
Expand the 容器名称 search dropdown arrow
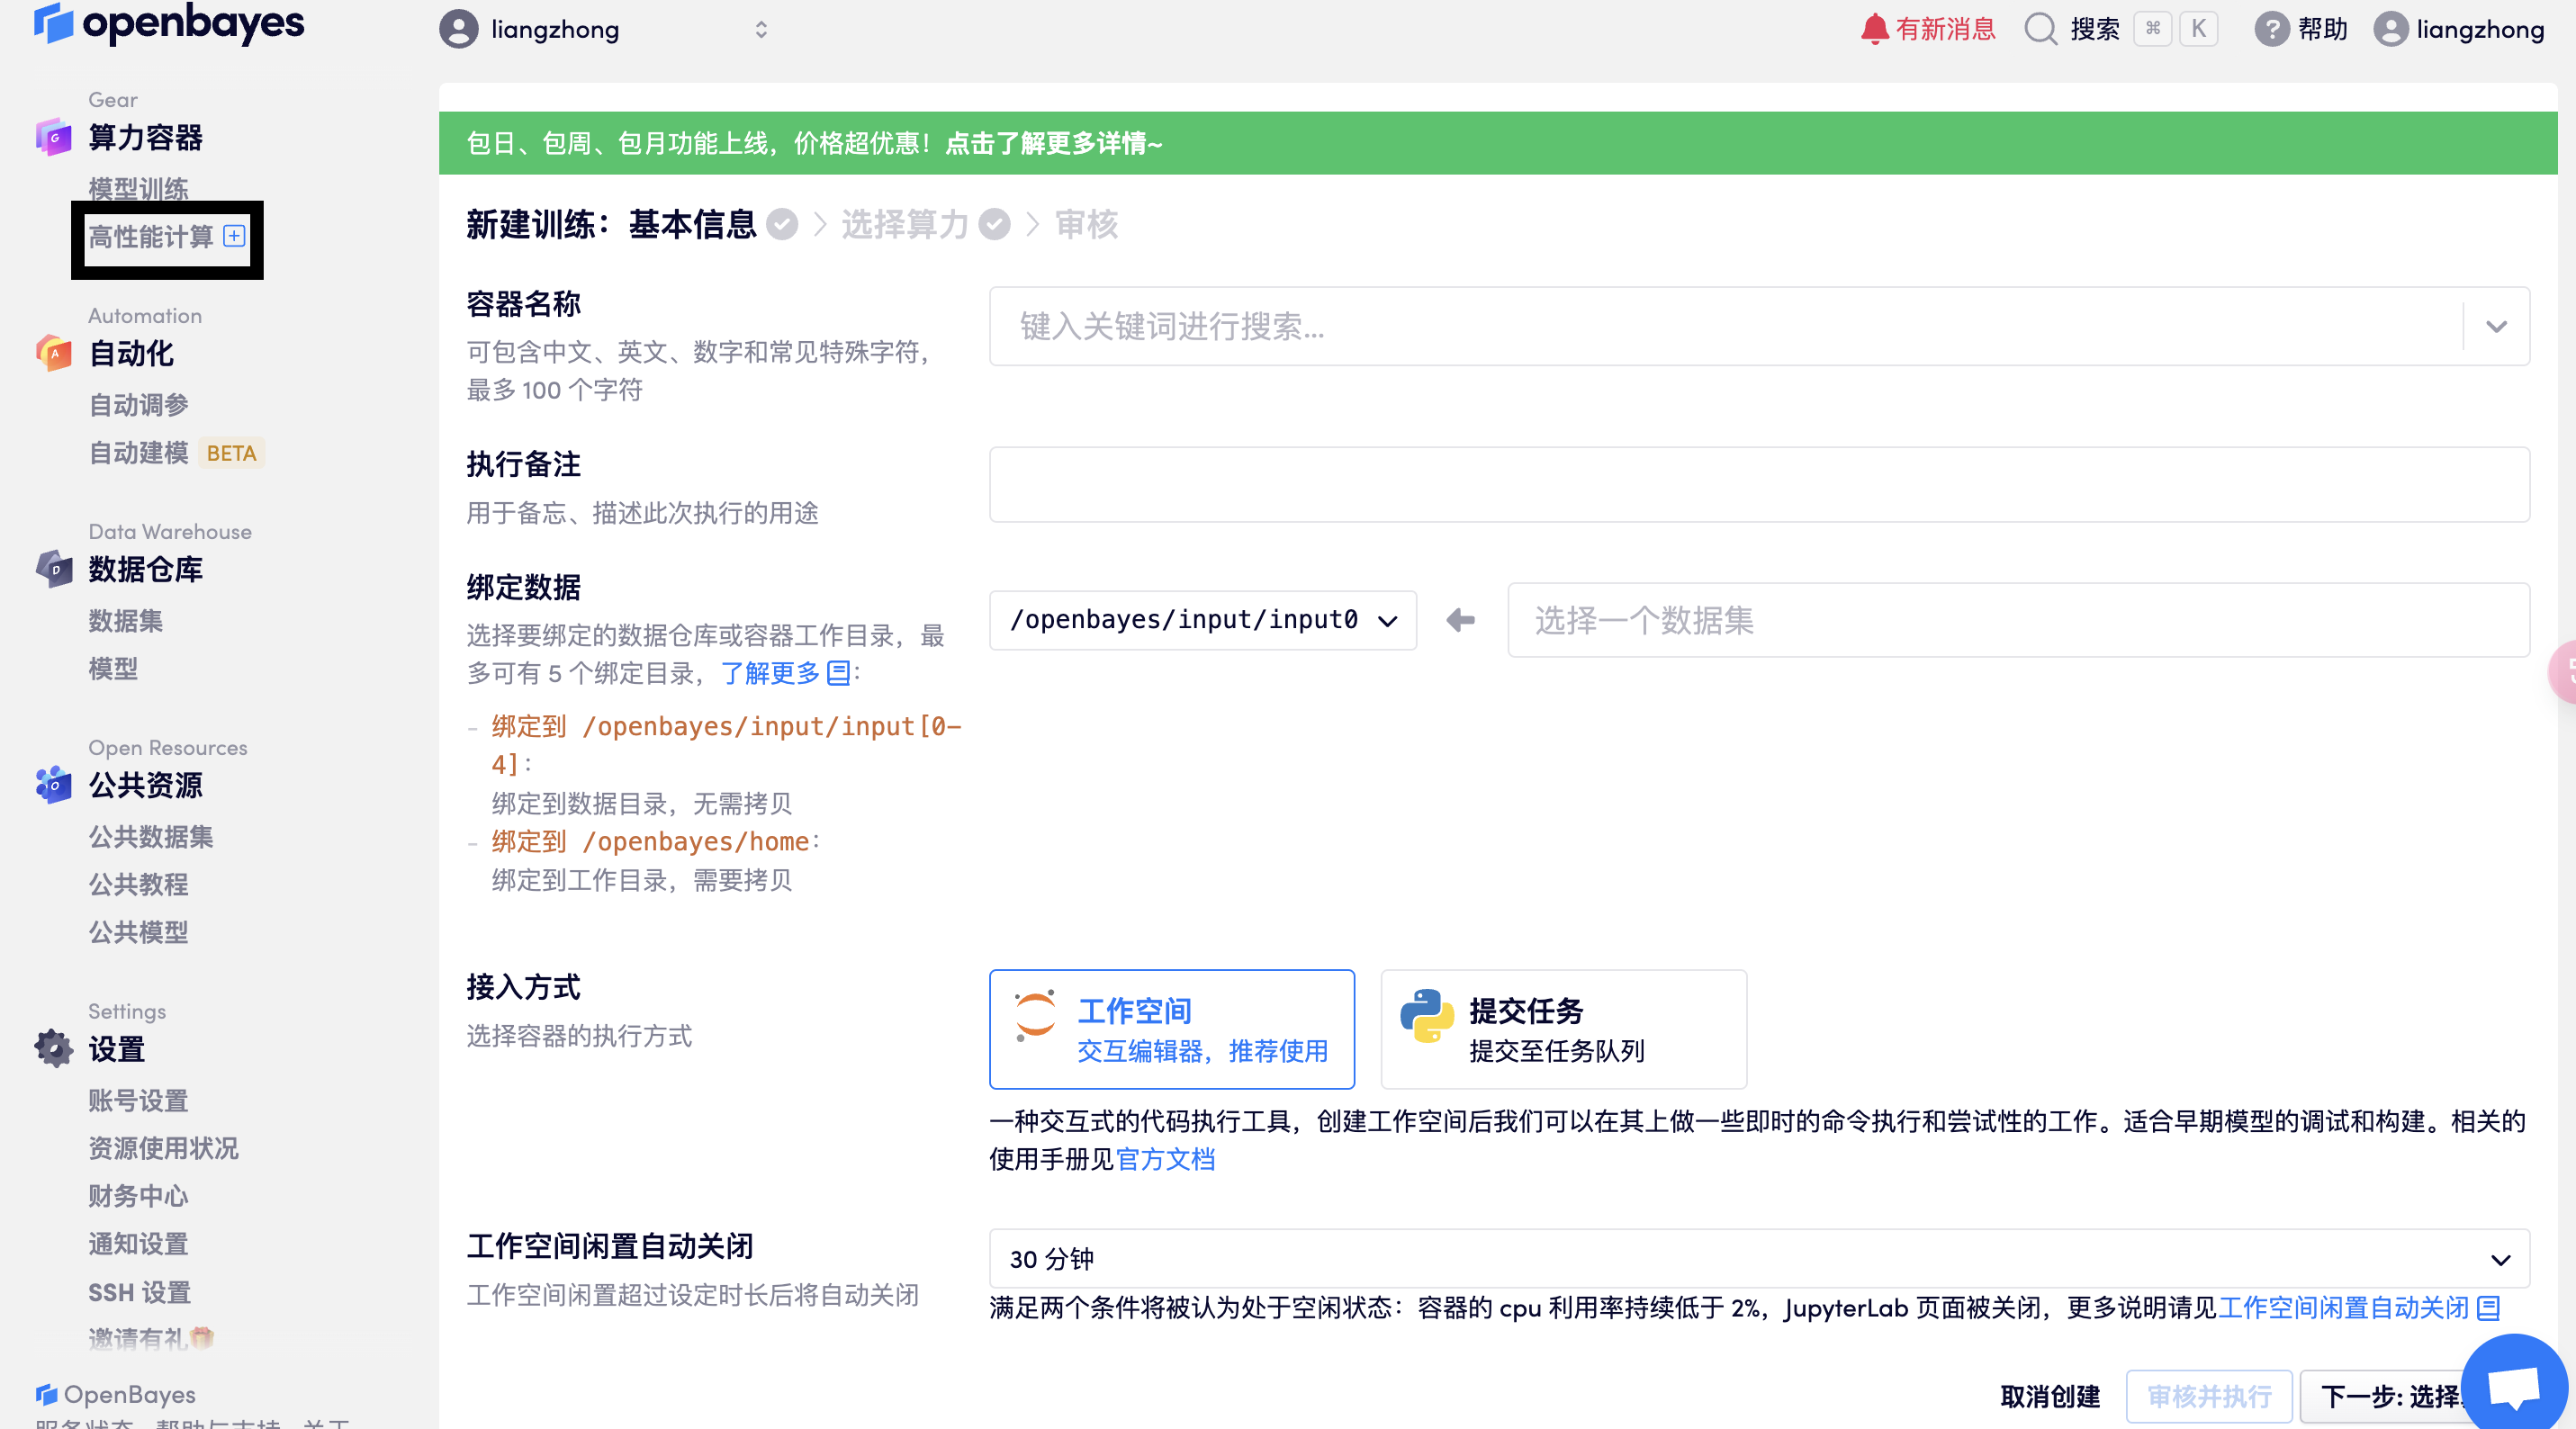click(2496, 326)
